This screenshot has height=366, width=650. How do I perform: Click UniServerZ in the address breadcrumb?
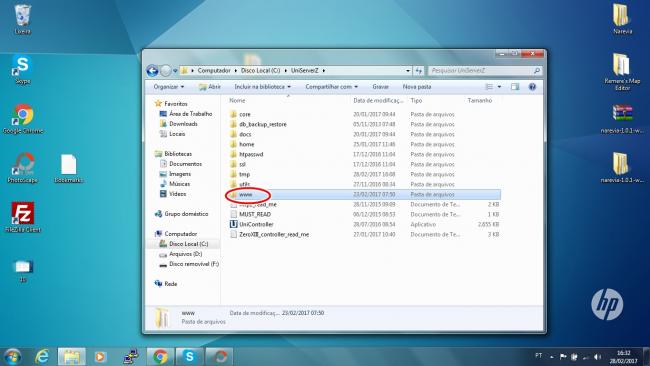click(305, 70)
